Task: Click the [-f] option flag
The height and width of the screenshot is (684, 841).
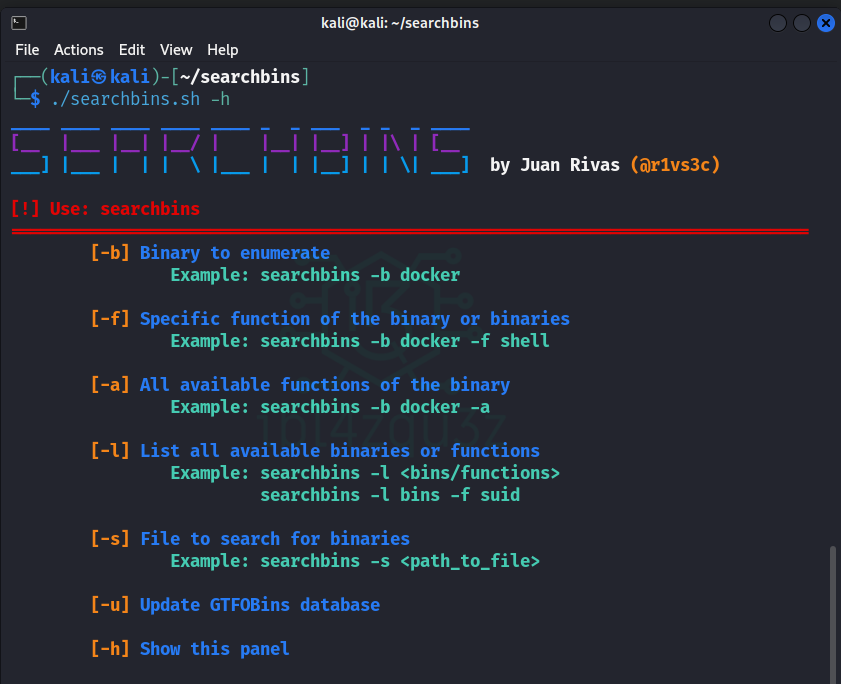Action: pos(110,319)
